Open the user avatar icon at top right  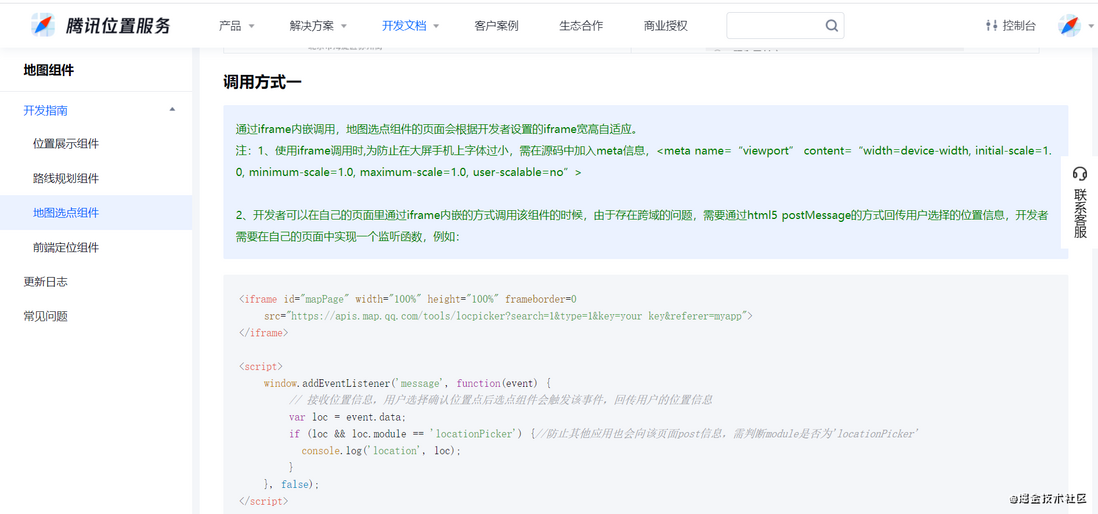click(x=1069, y=25)
